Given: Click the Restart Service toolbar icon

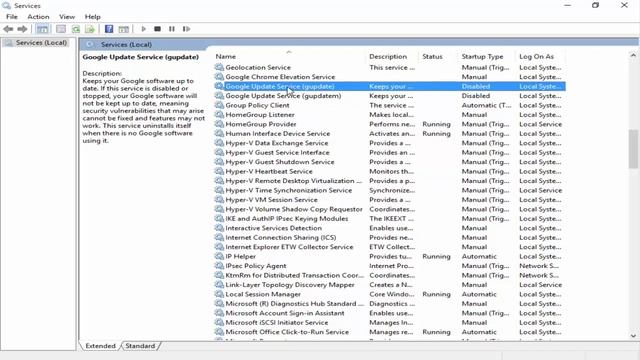Looking at the screenshot, I should click(x=186, y=29).
